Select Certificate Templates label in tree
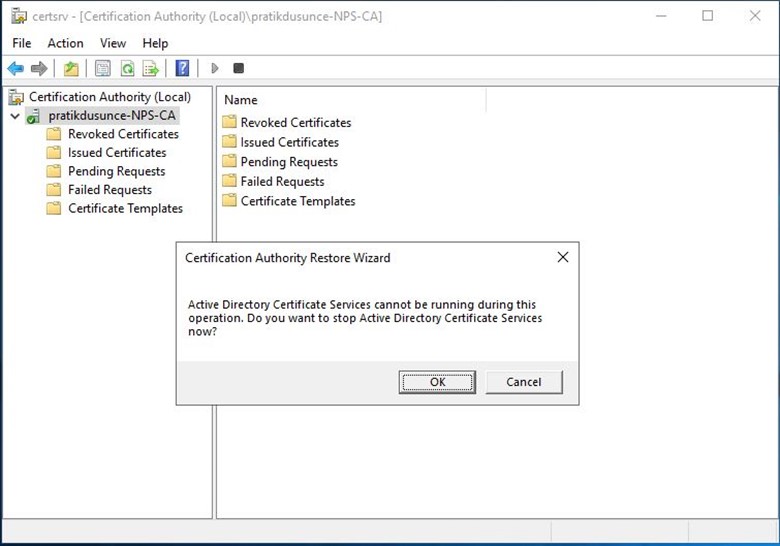Image resolution: width=780 pixels, height=546 pixels. (125, 208)
